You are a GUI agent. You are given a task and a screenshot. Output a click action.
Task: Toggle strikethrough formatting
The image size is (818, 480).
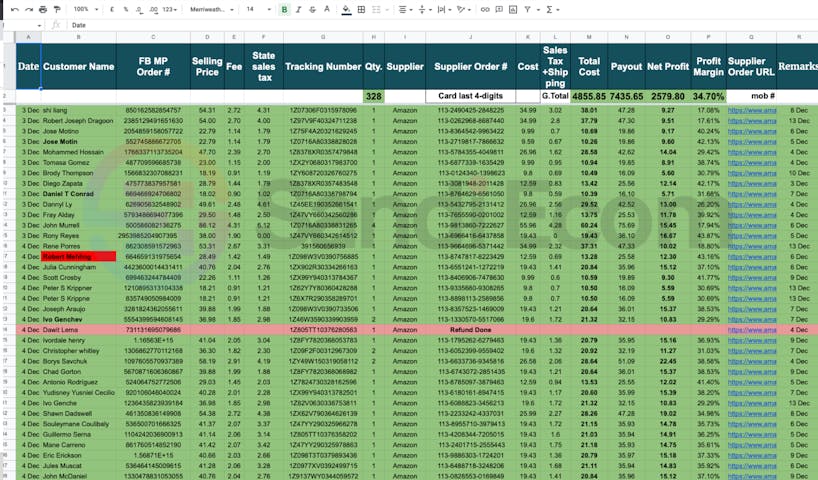coord(312,9)
